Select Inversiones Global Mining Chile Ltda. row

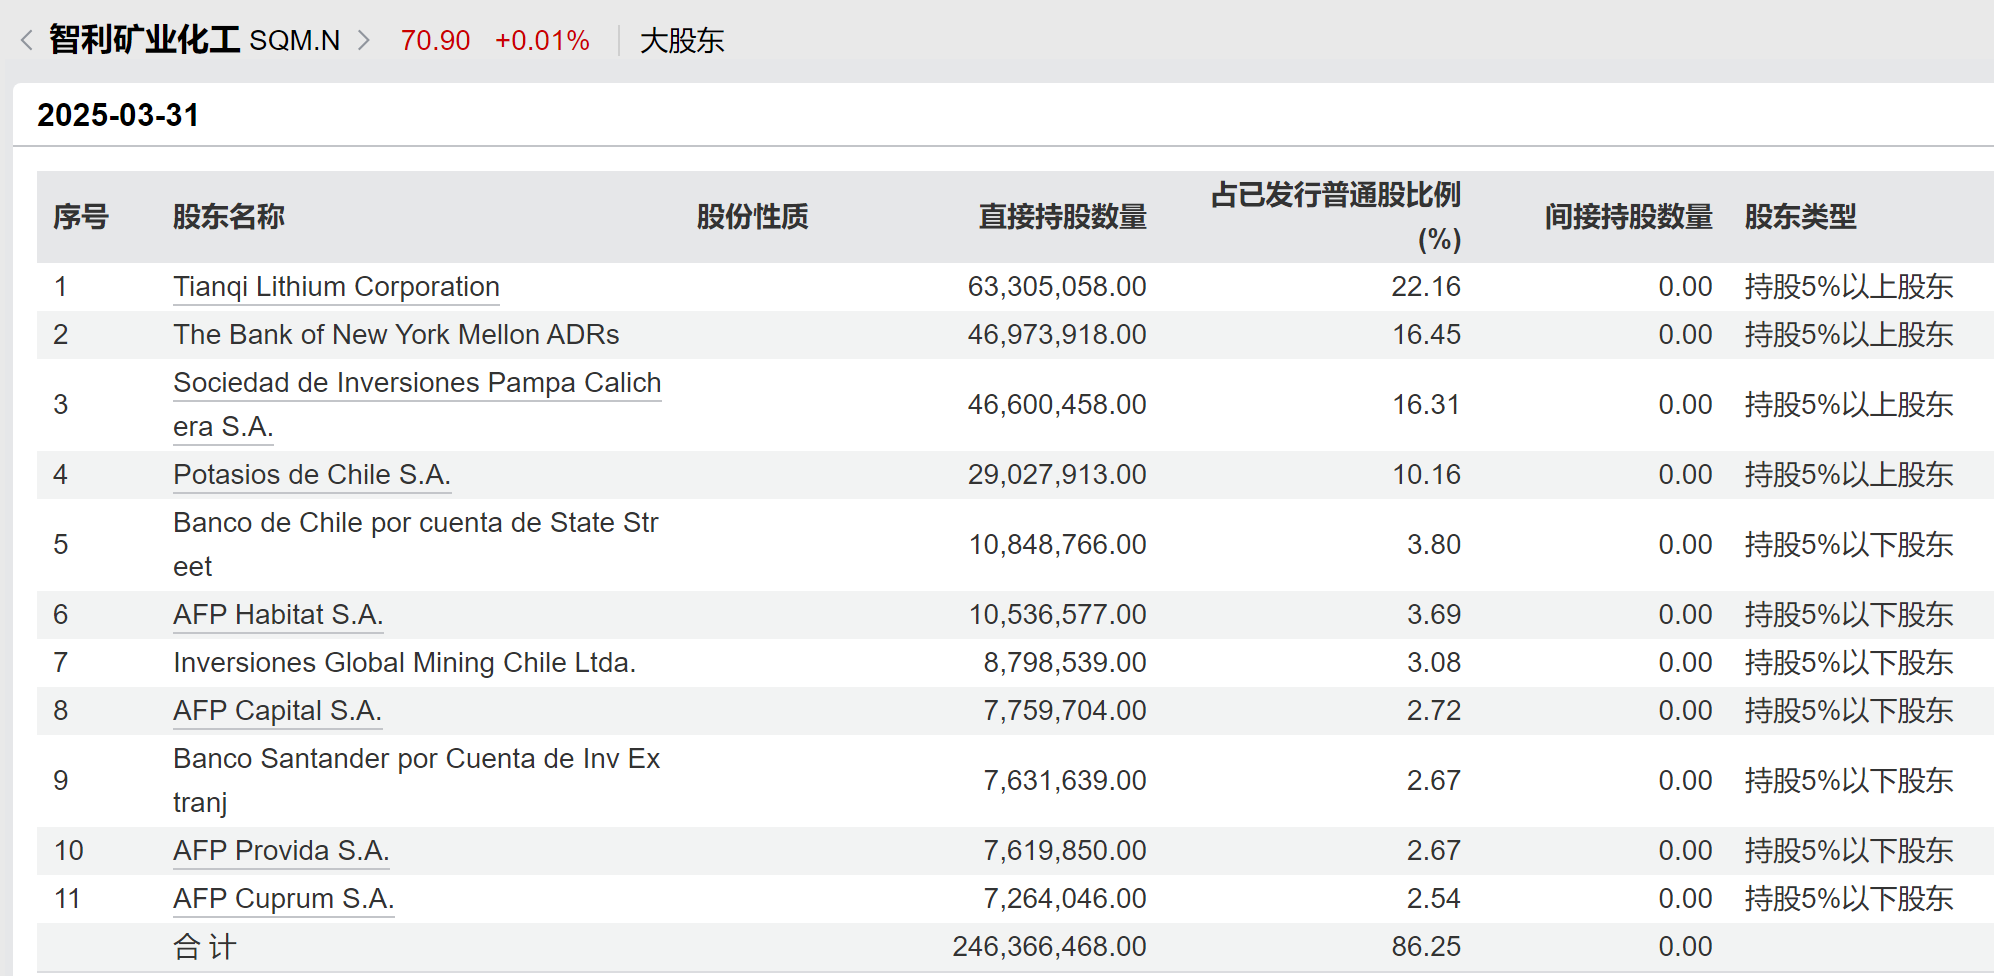pos(404,663)
